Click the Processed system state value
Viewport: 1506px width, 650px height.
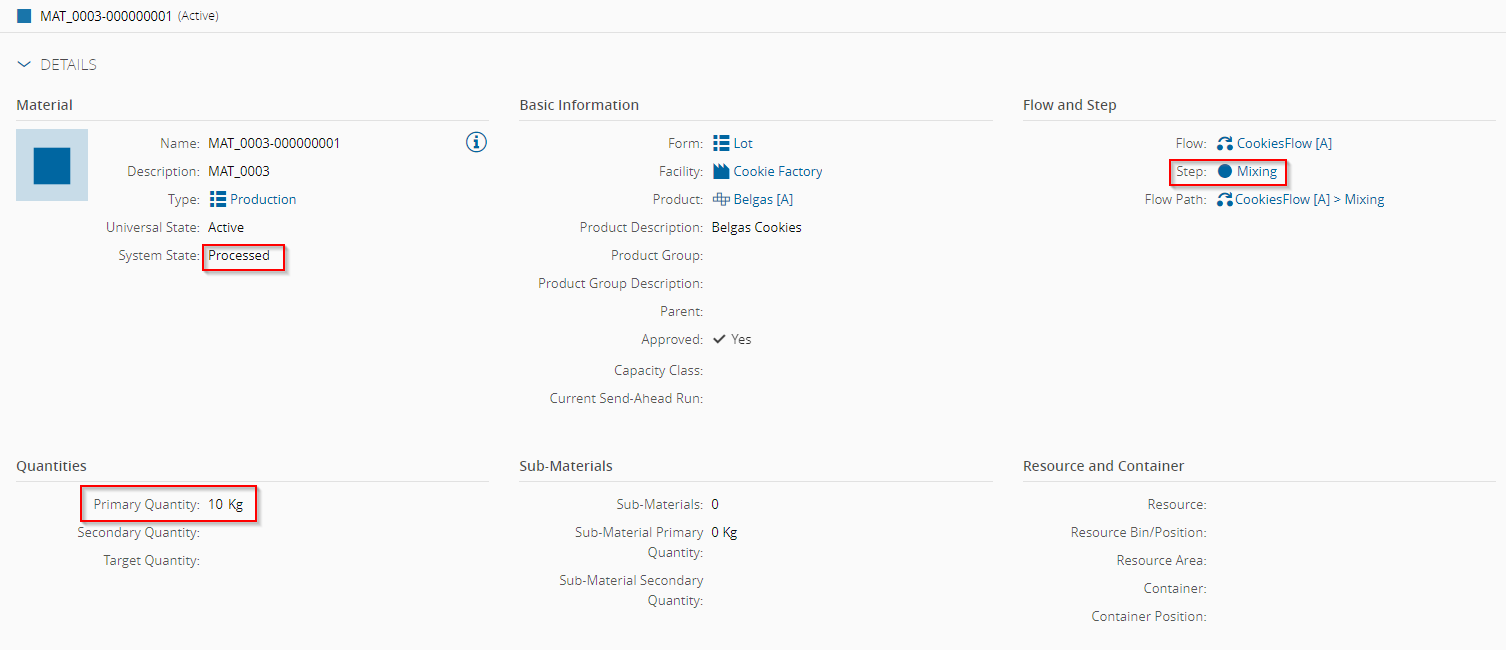[239, 255]
